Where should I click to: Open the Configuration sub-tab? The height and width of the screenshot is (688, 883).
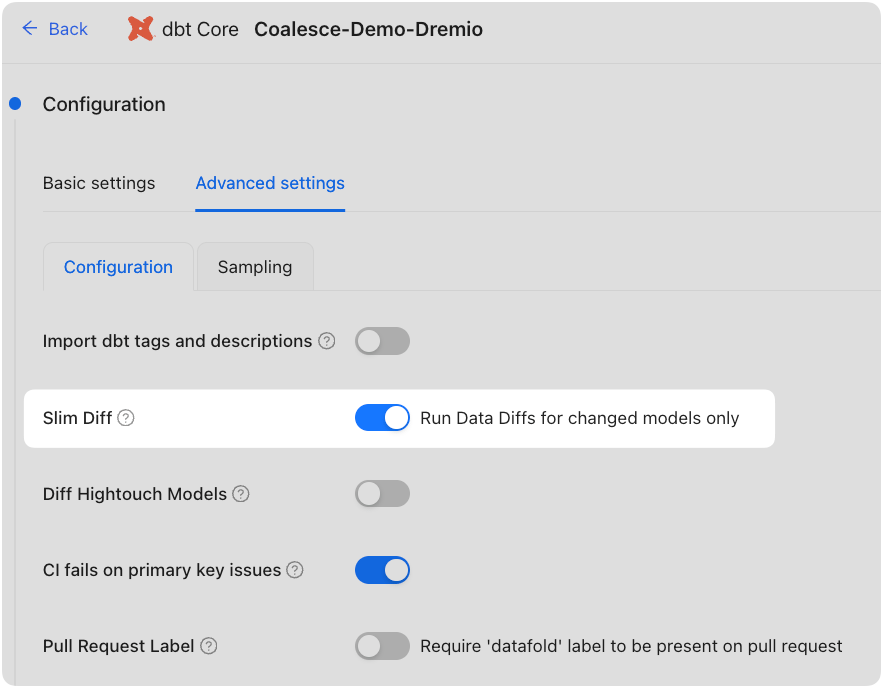click(118, 267)
